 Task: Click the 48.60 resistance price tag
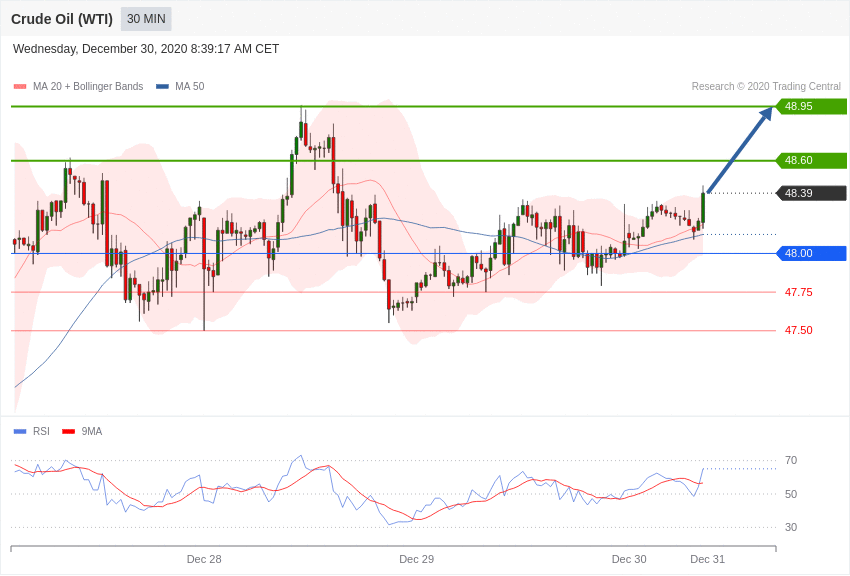pos(811,160)
